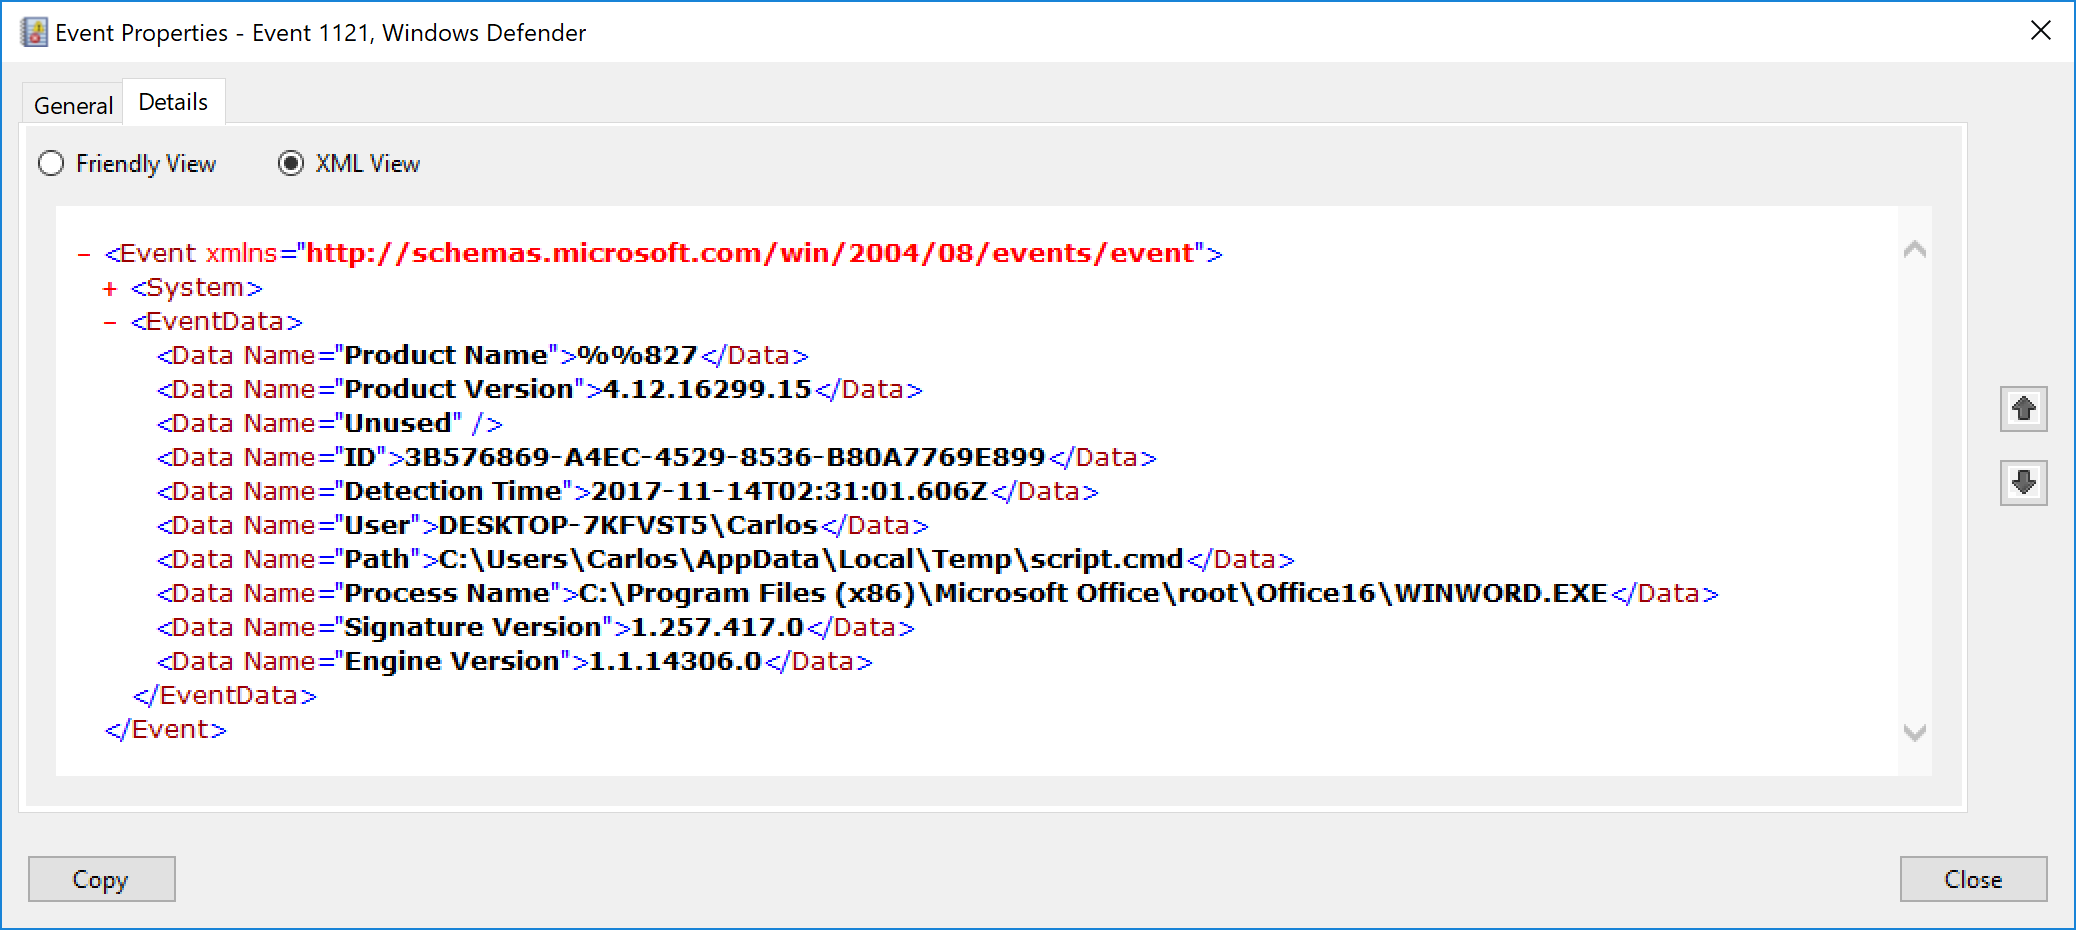Click the Process Name value WINWORD.EXE path
This screenshot has width=2076, height=930.
pos(1093,593)
